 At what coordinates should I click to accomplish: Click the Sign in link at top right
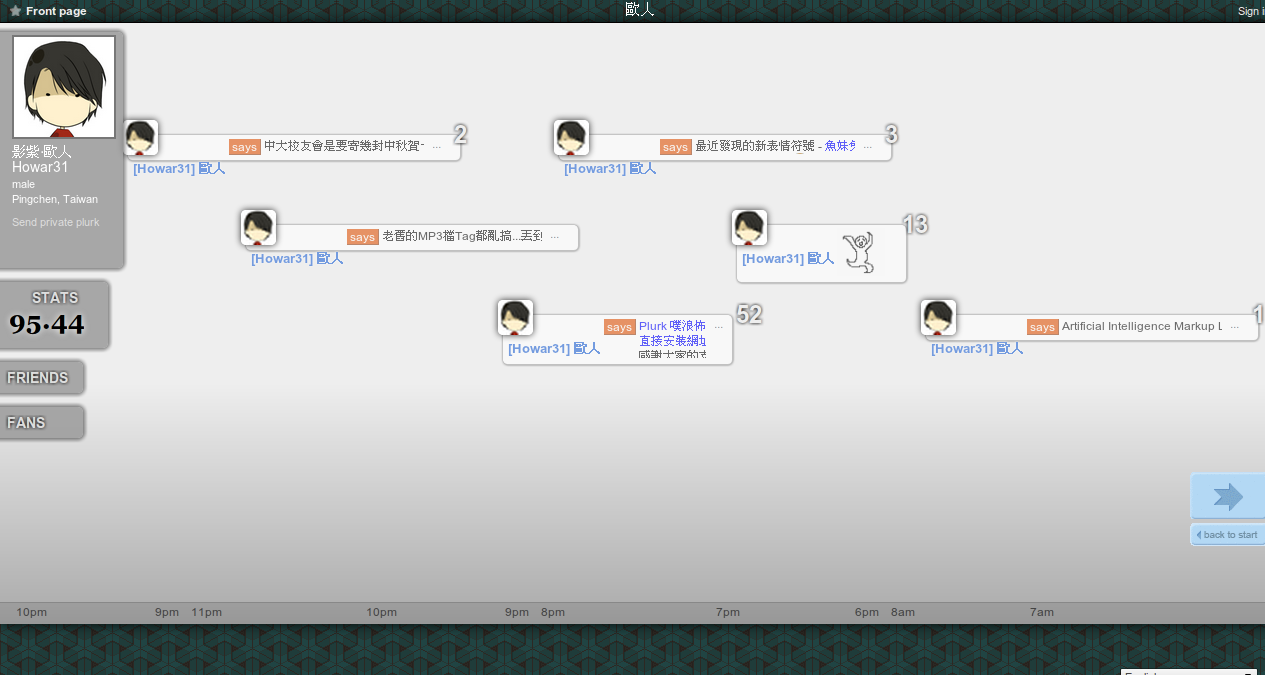(1250, 11)
